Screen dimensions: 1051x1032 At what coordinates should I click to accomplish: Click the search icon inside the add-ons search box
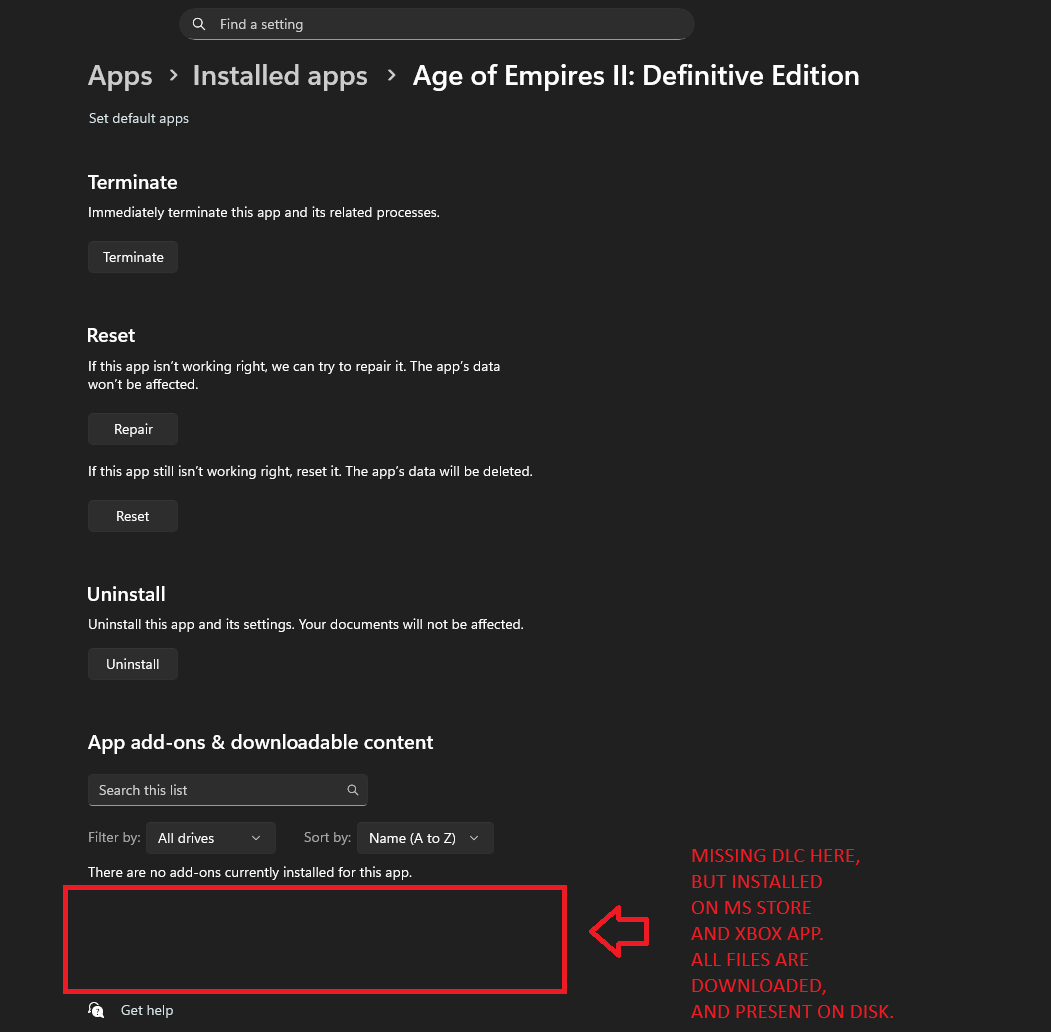click(x=352, y=790)
